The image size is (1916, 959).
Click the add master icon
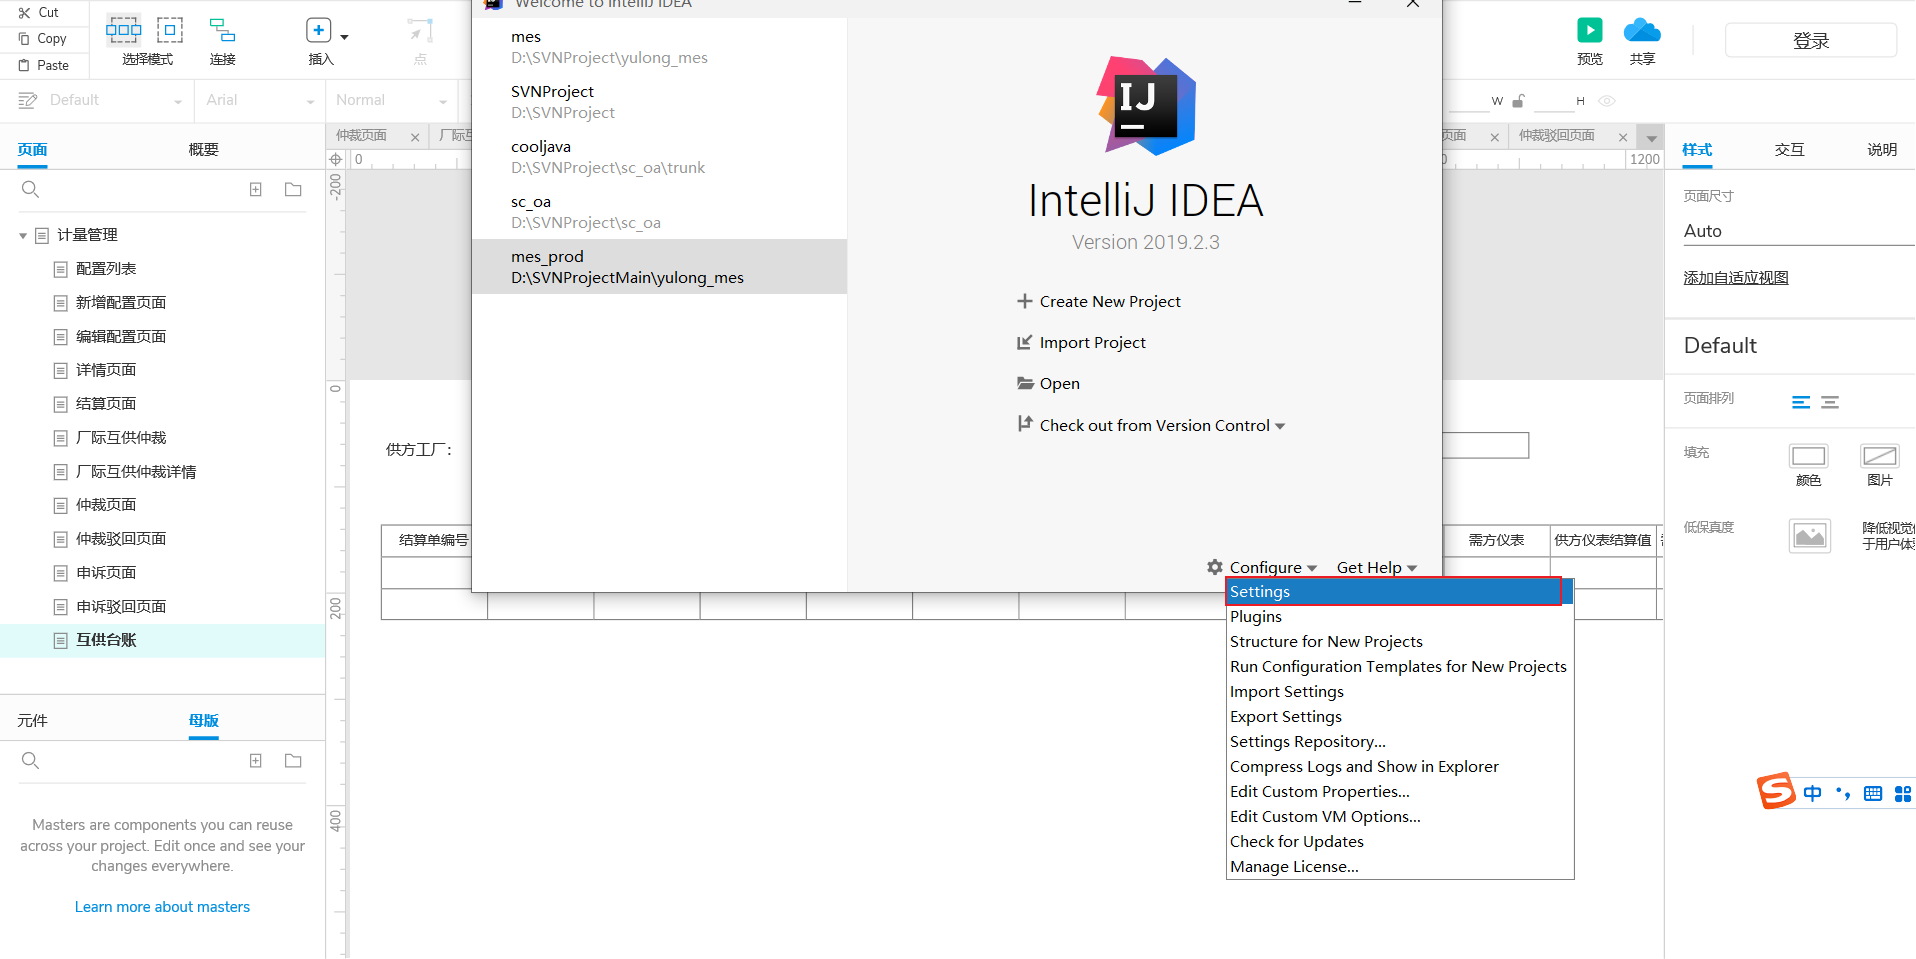256,761
